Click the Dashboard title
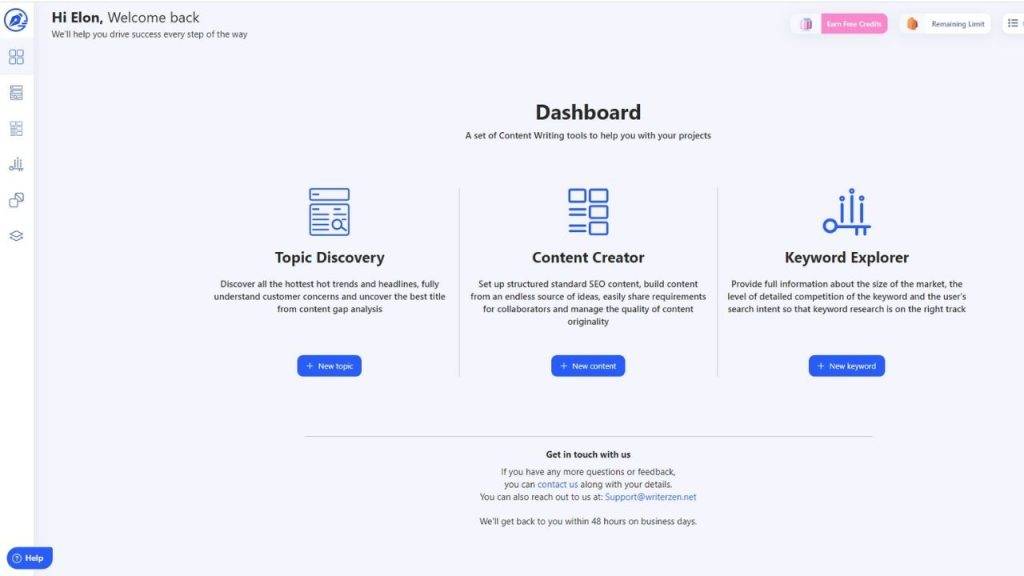Viewport: 1024px width, 576px height. [588, 112]
